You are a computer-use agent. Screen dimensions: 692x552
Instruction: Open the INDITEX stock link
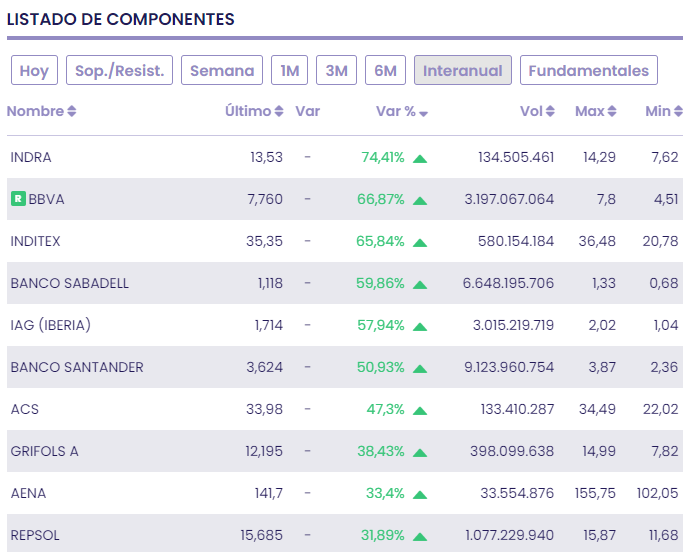36,241
